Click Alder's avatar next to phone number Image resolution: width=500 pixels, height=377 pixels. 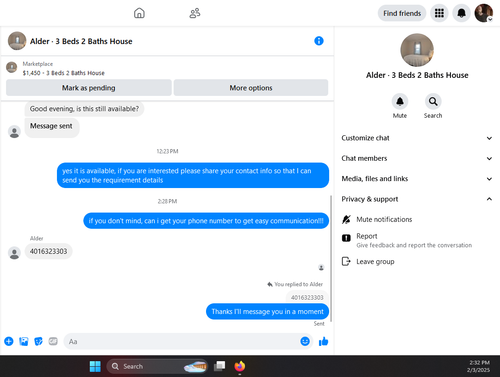(x=14, y=253)
